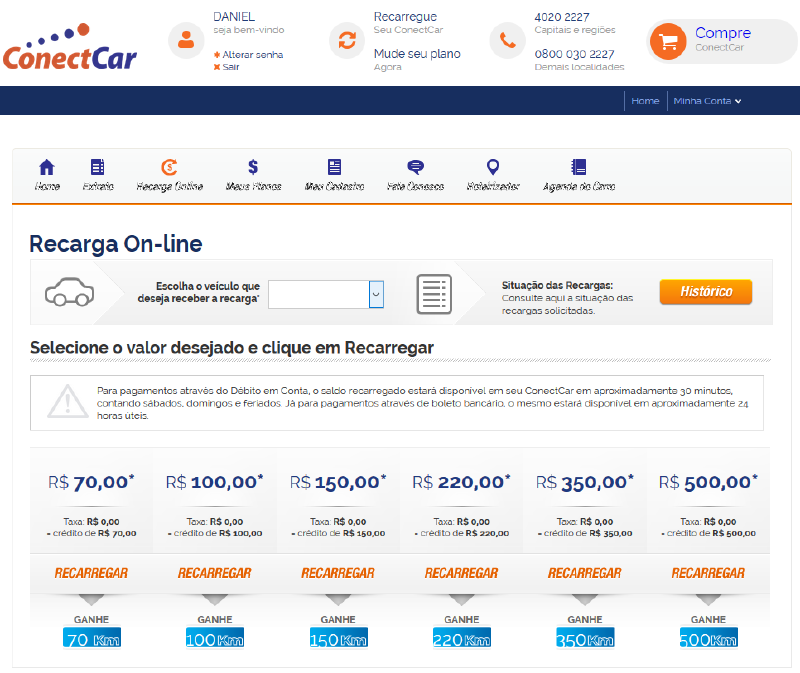Image resolution: width=800 pixels, height=673 pixels.
Task: Select the R$ 500,00 price heading
Action: pyautogui.click(x=708, y=482)
